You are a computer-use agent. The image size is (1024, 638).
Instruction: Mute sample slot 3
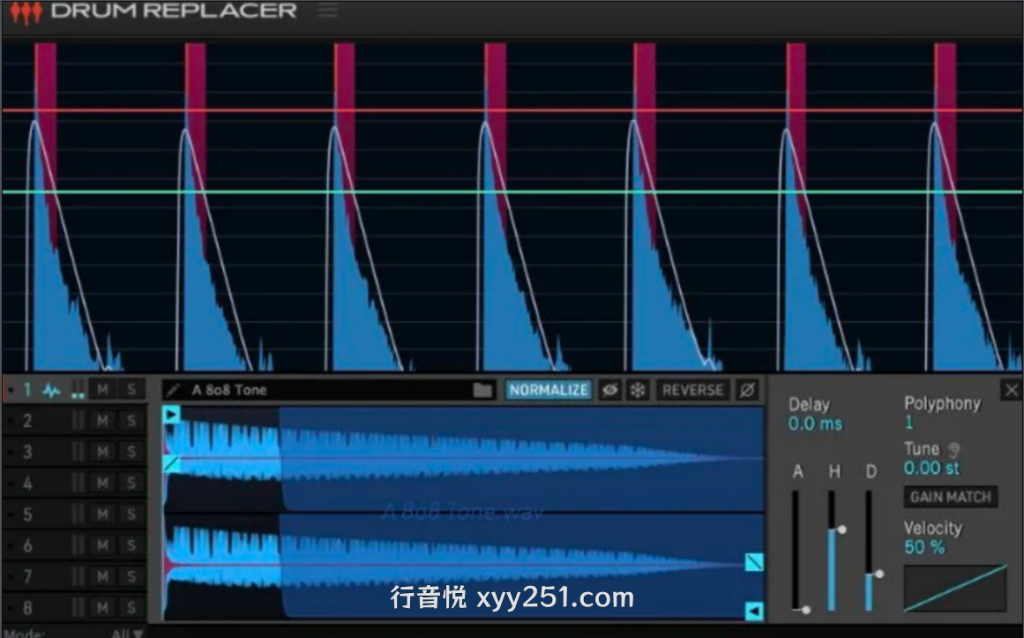click(103, 452)
